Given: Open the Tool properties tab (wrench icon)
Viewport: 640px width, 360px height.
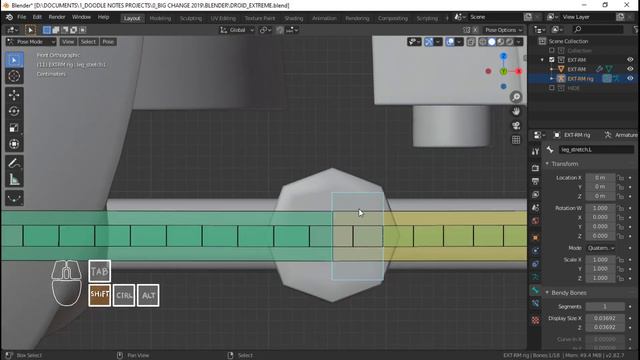Looking at the screenshot, I should pyautogui.click(x=535, y=151).
